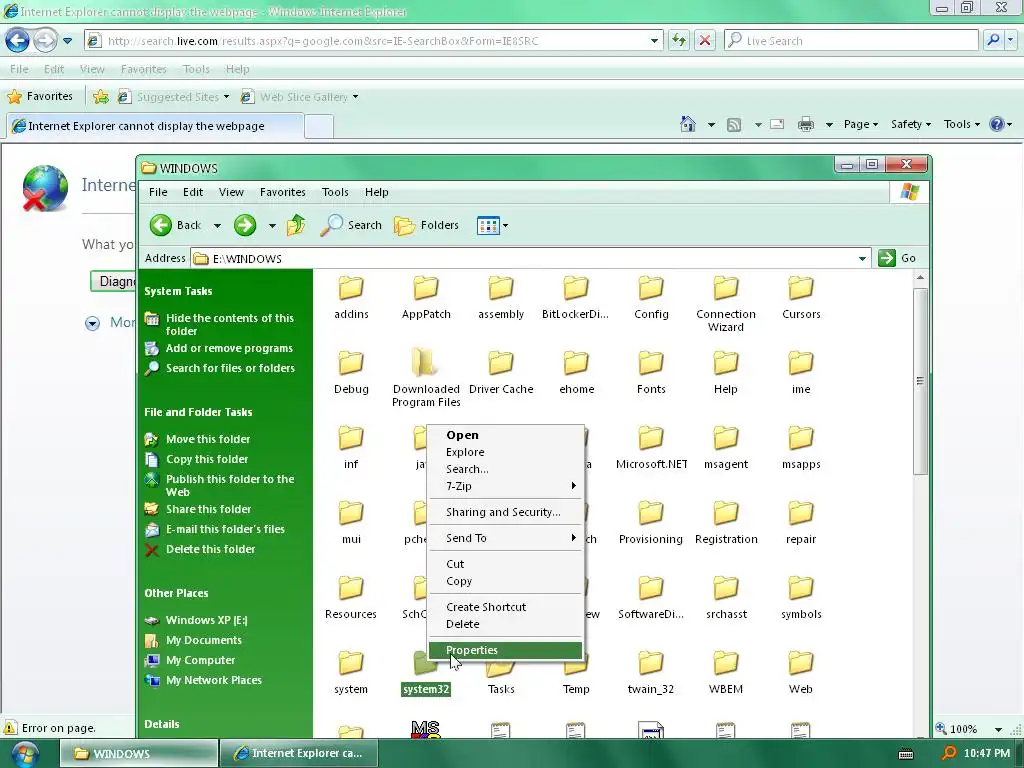Click the Live Search box in IE
This screenshot has width=1024, height=768.
point(851,40)
